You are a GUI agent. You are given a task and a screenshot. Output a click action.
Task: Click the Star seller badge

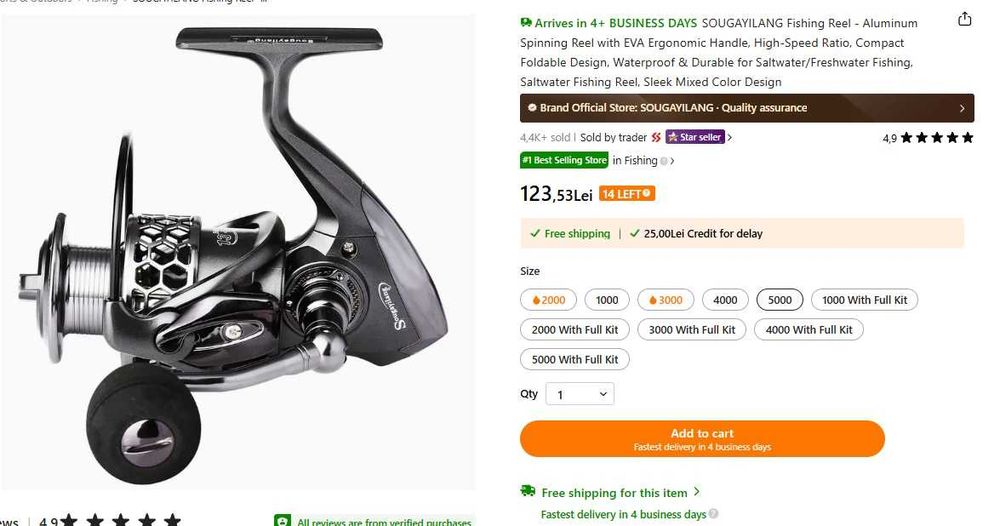point(695,137)
